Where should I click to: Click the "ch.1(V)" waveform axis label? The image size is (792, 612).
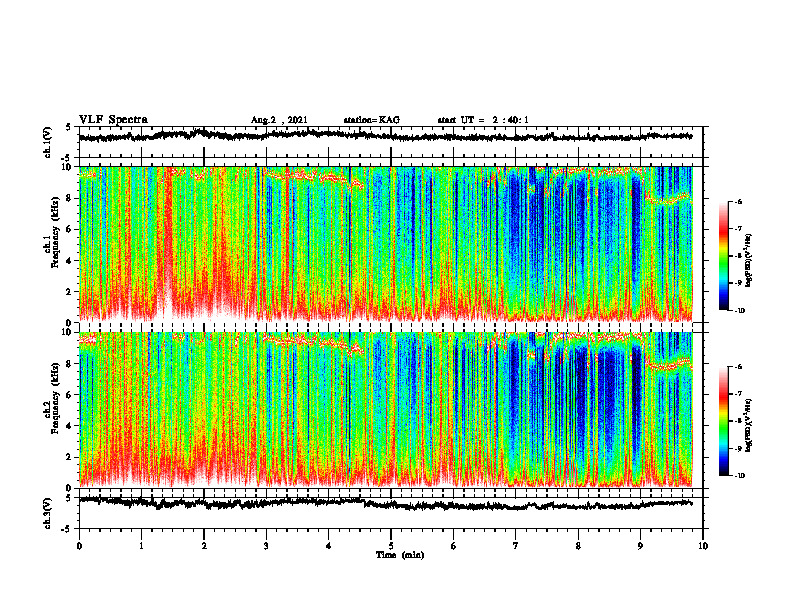pos(48,142)
